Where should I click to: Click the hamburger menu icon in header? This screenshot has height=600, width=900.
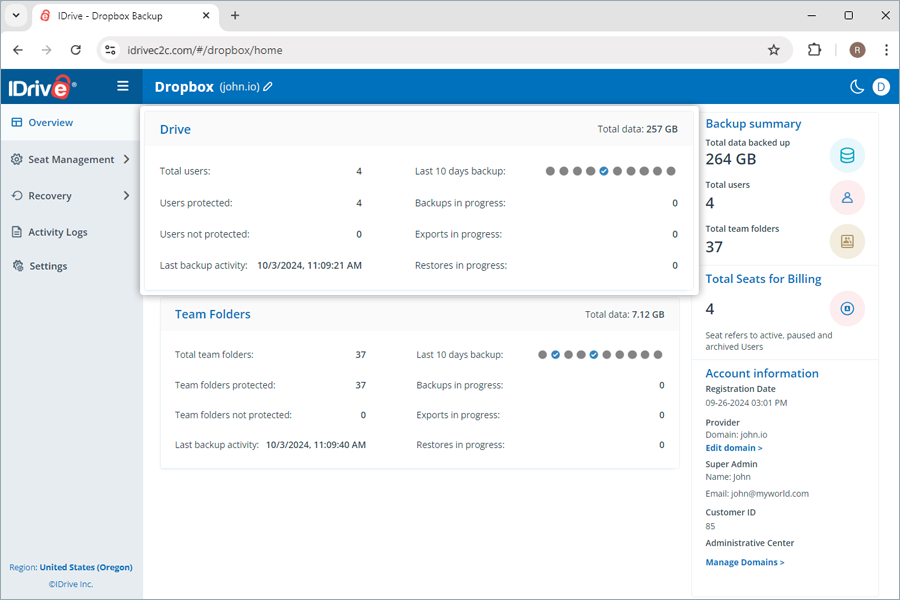point(123,86)
